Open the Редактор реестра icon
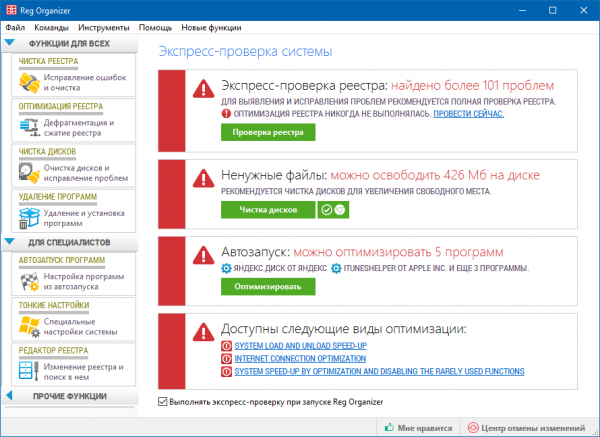Screen dimensions: 600x437 pyautogui.click(x=29, y=371)
